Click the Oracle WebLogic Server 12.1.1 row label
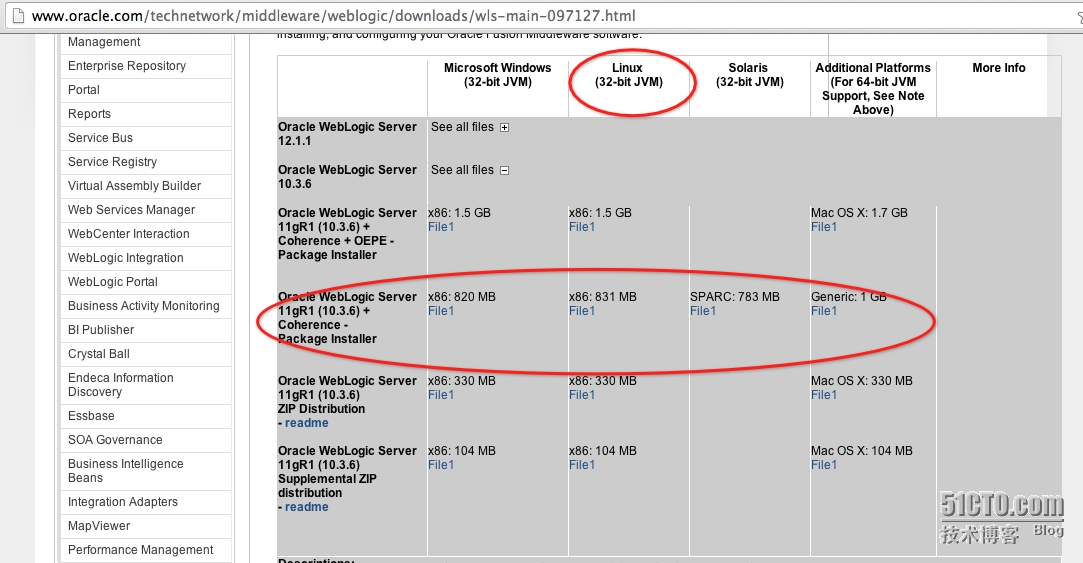 [x=347, y=134]
